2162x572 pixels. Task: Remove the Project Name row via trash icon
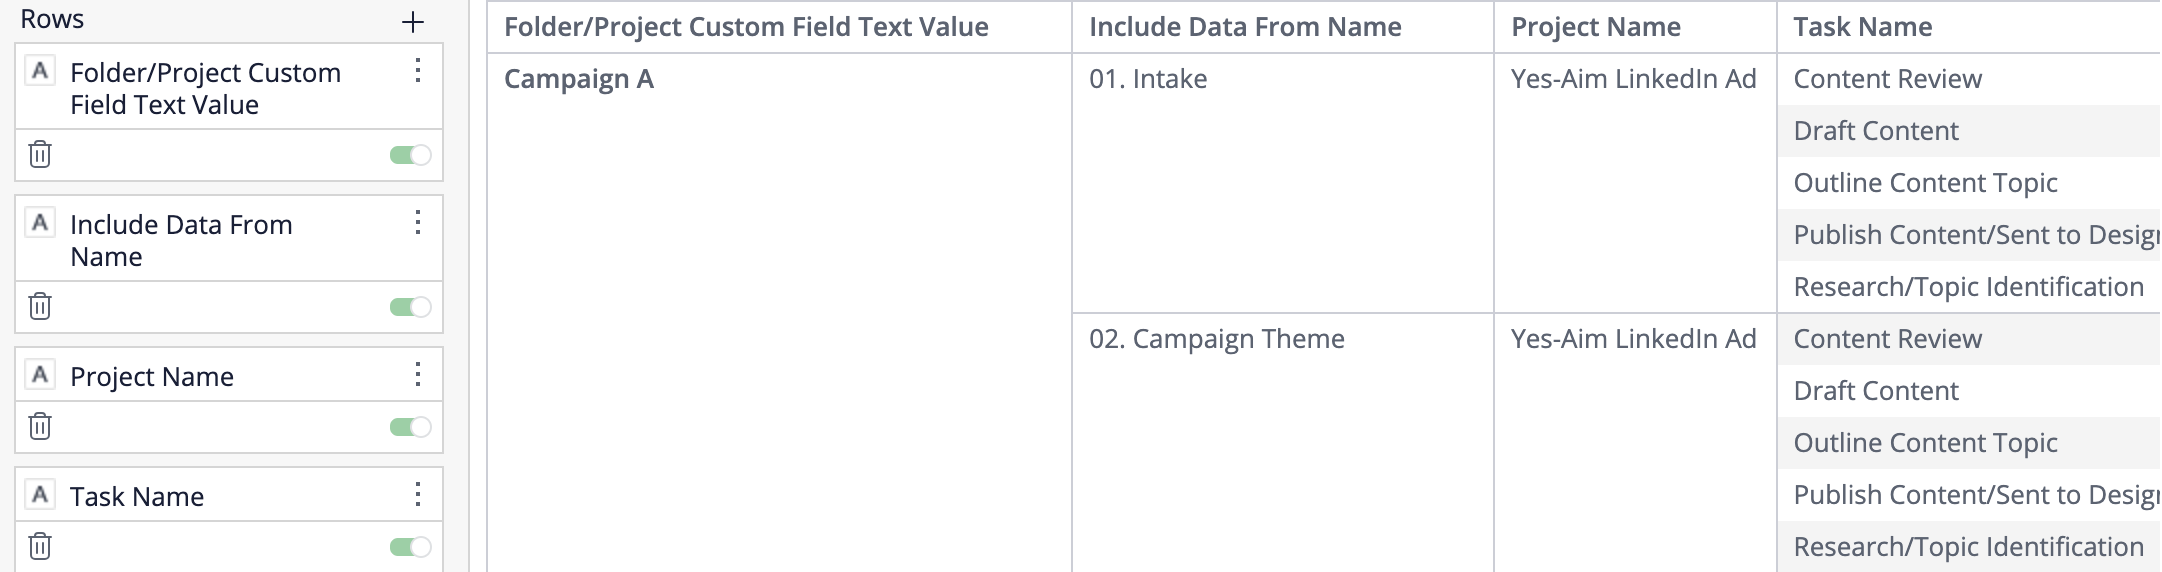pos(40,427)
